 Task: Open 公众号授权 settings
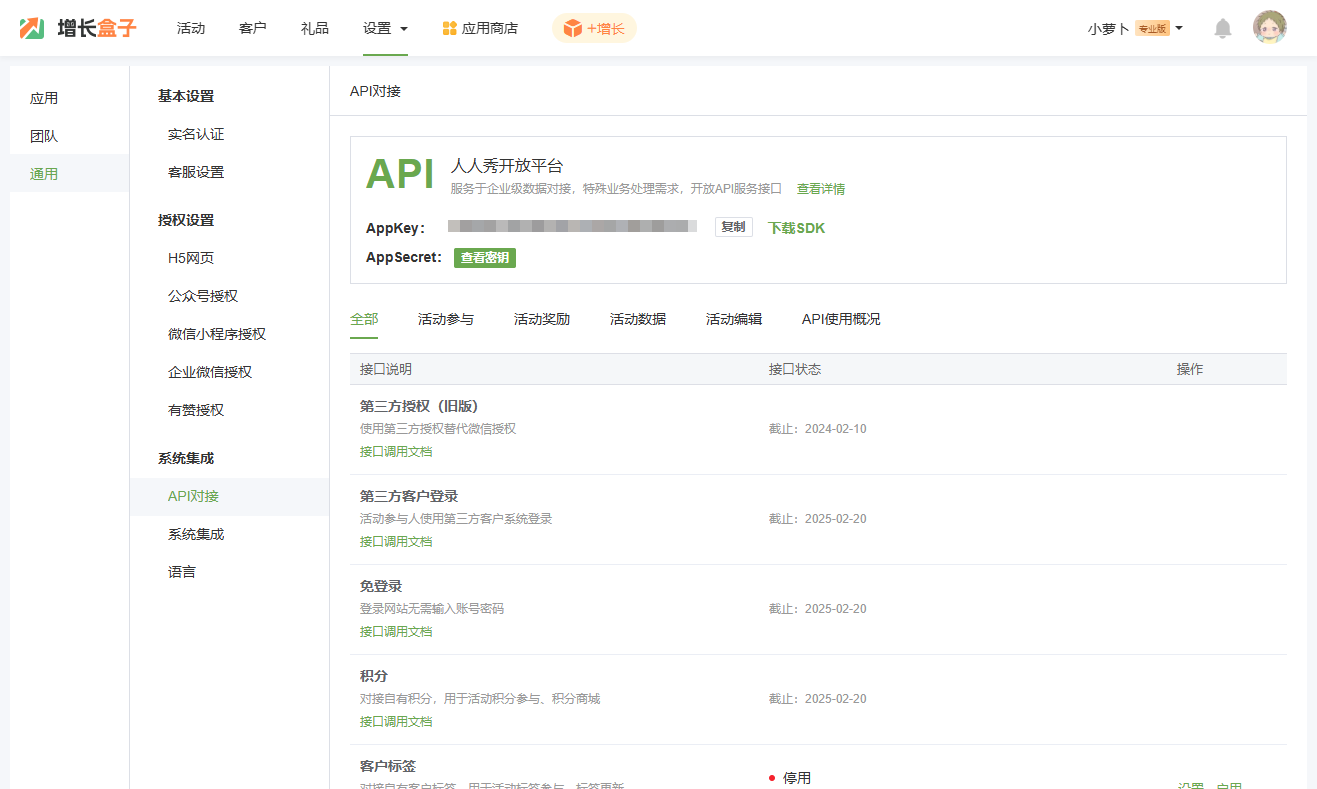tap(203, 296)
